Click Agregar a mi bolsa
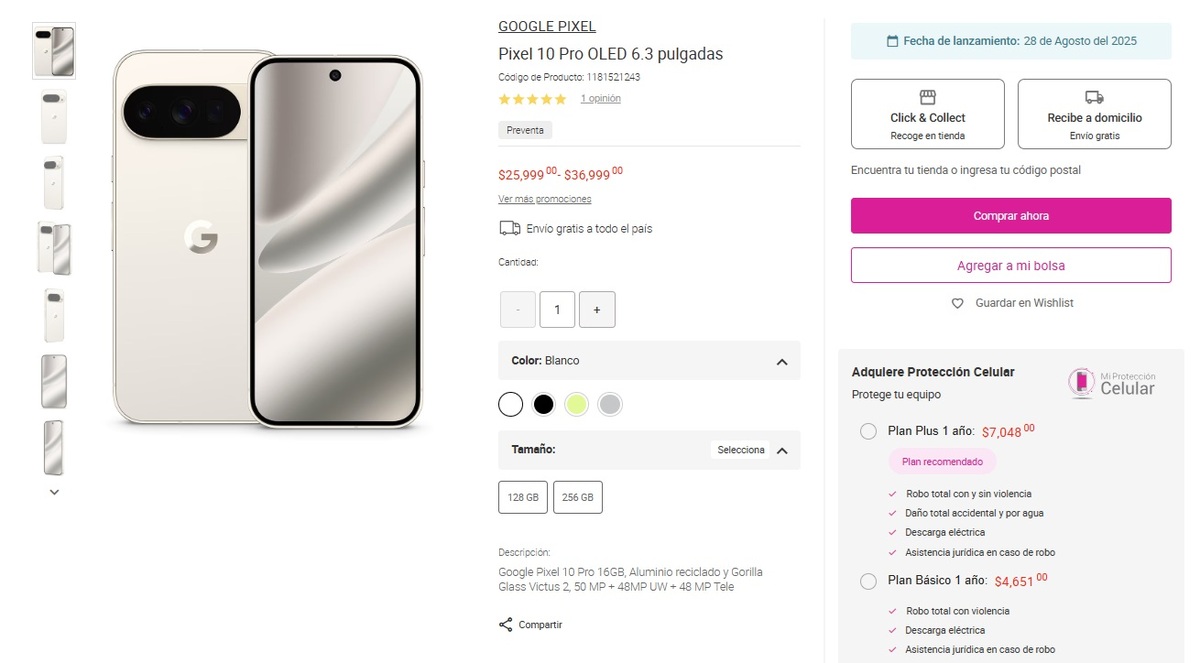 (1010, 266)
